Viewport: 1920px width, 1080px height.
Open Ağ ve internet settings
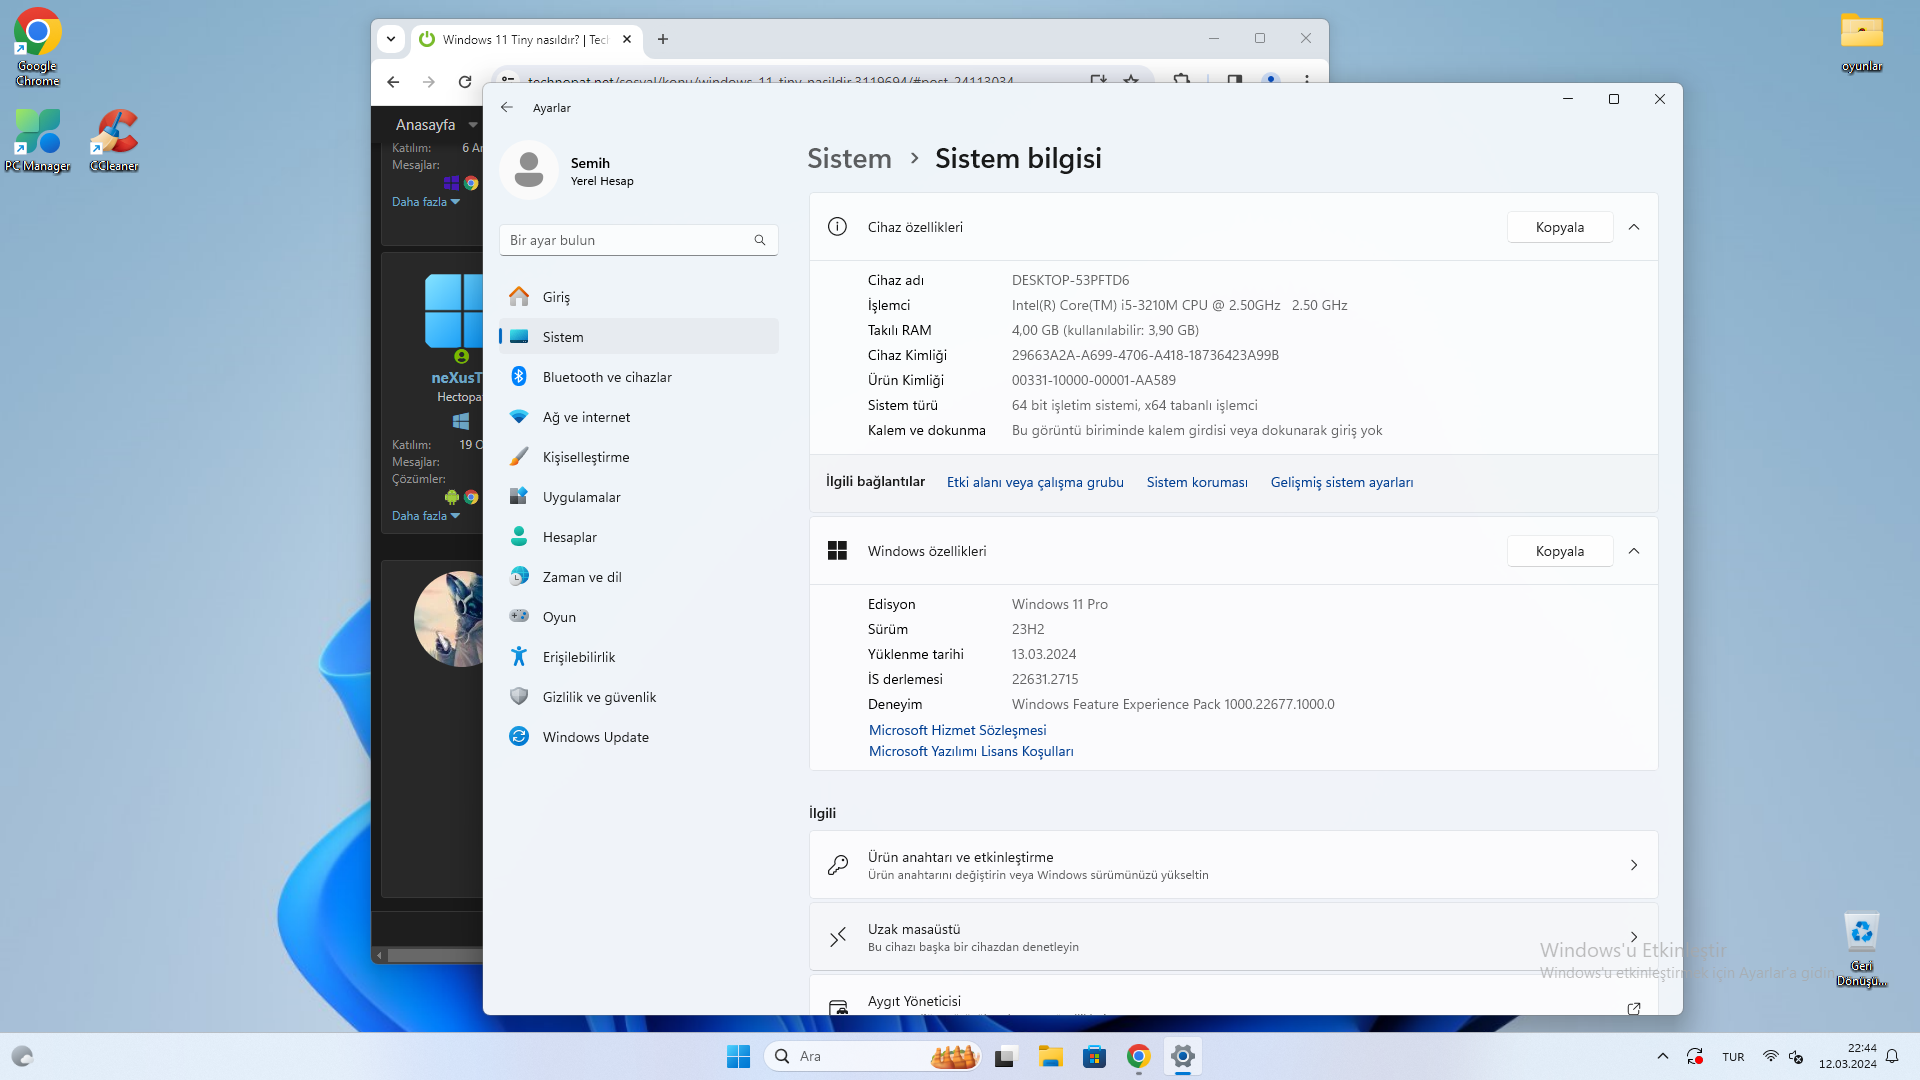point(586,417)
